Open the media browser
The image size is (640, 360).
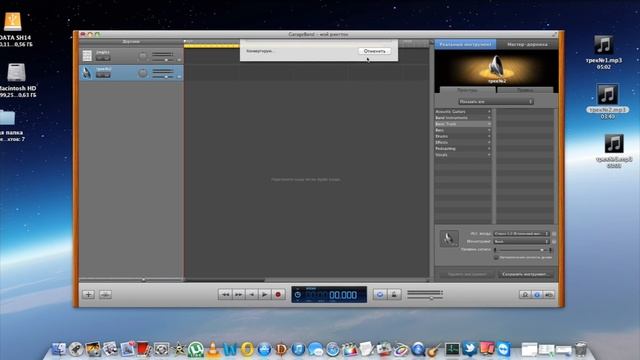pos(549,294)
